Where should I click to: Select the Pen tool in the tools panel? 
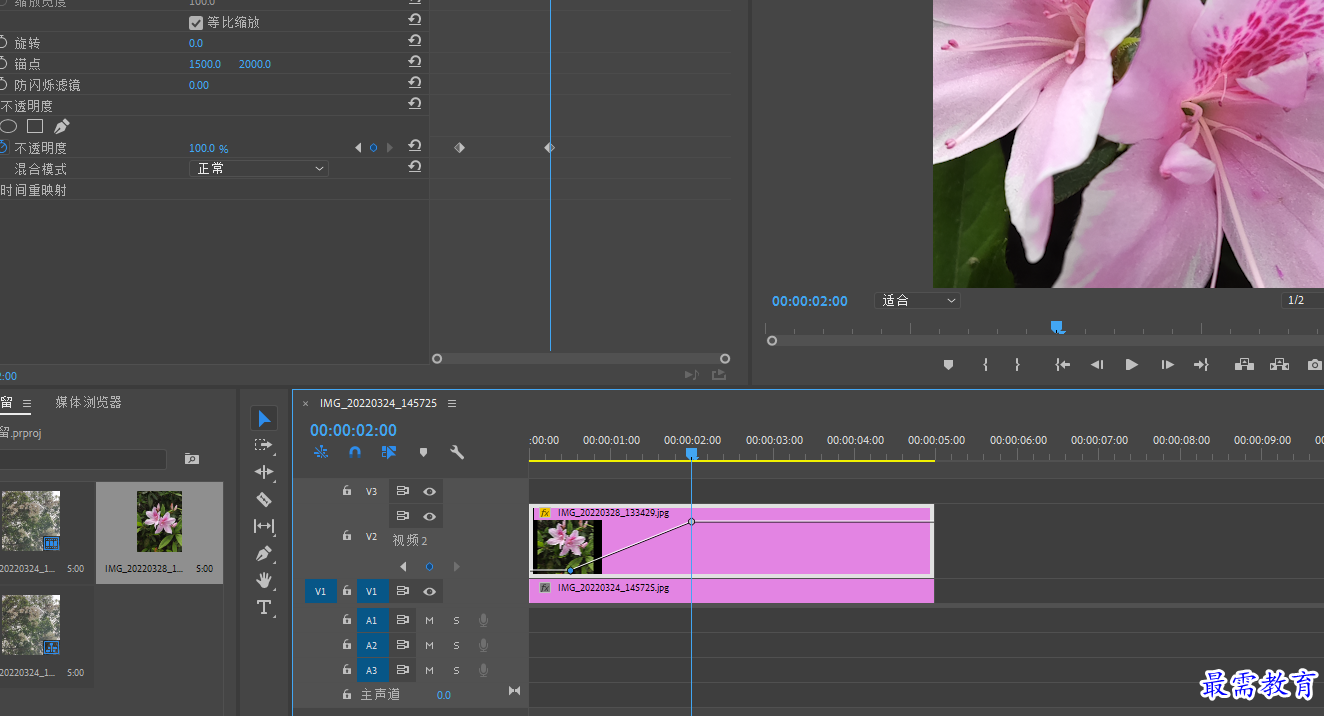click(264, 553)
